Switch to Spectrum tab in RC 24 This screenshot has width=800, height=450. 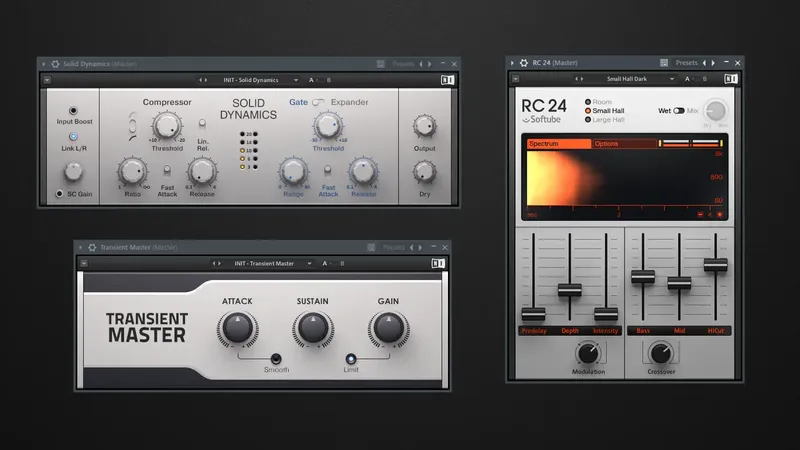[x=559, y=143]
